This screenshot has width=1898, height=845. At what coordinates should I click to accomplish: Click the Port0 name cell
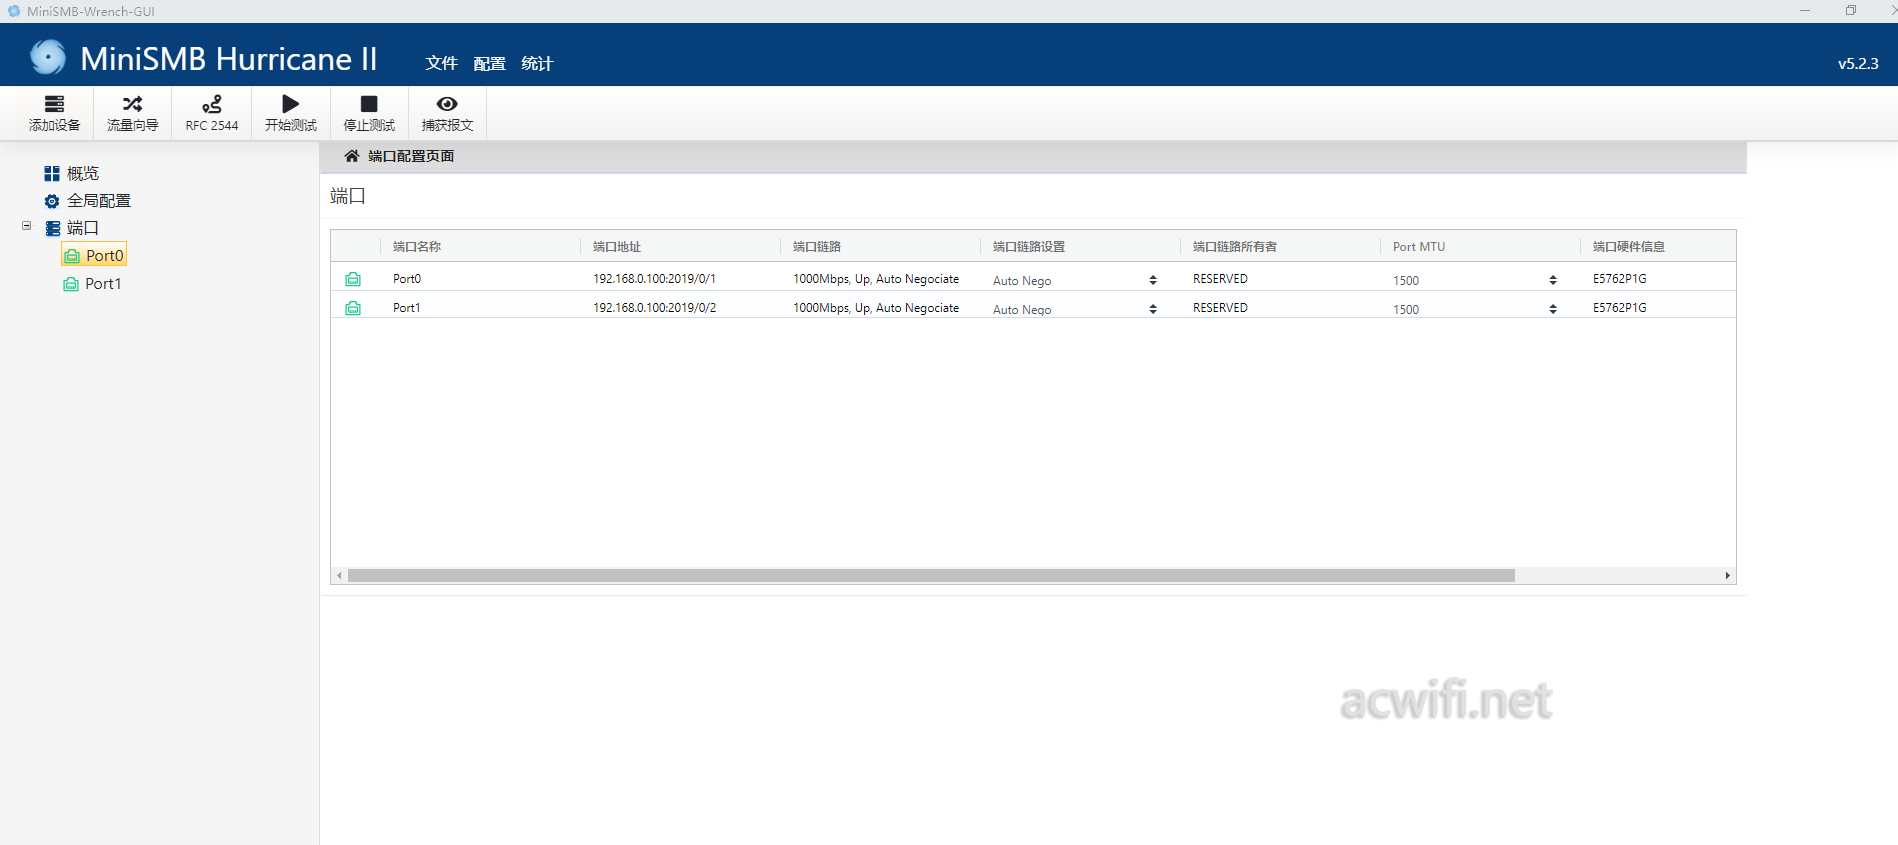(x=407, y=279)
